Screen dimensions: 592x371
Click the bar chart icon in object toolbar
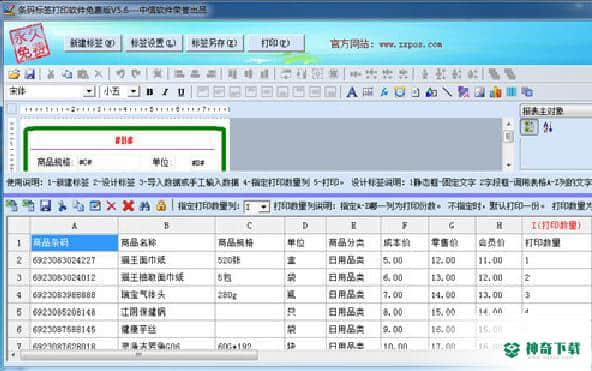[x=495, y=92]
